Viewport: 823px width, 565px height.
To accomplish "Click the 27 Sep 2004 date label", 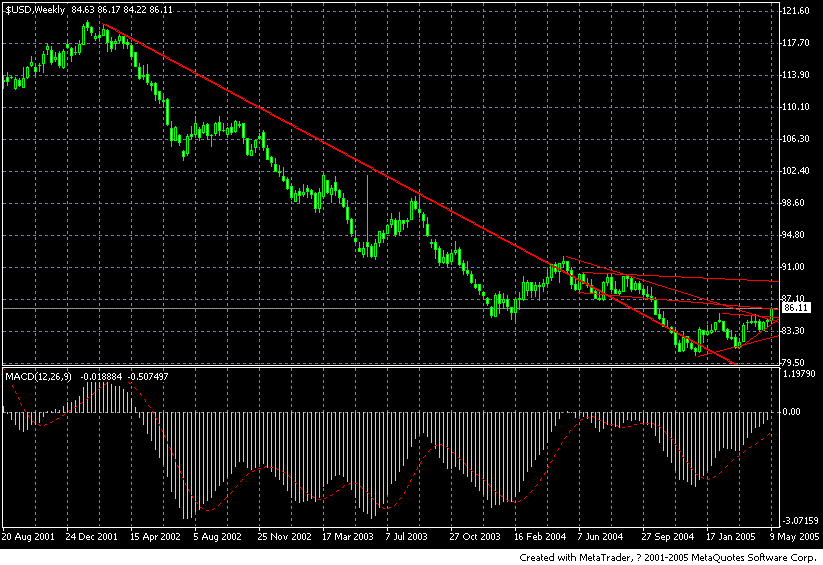I will [x=668, y=537].
